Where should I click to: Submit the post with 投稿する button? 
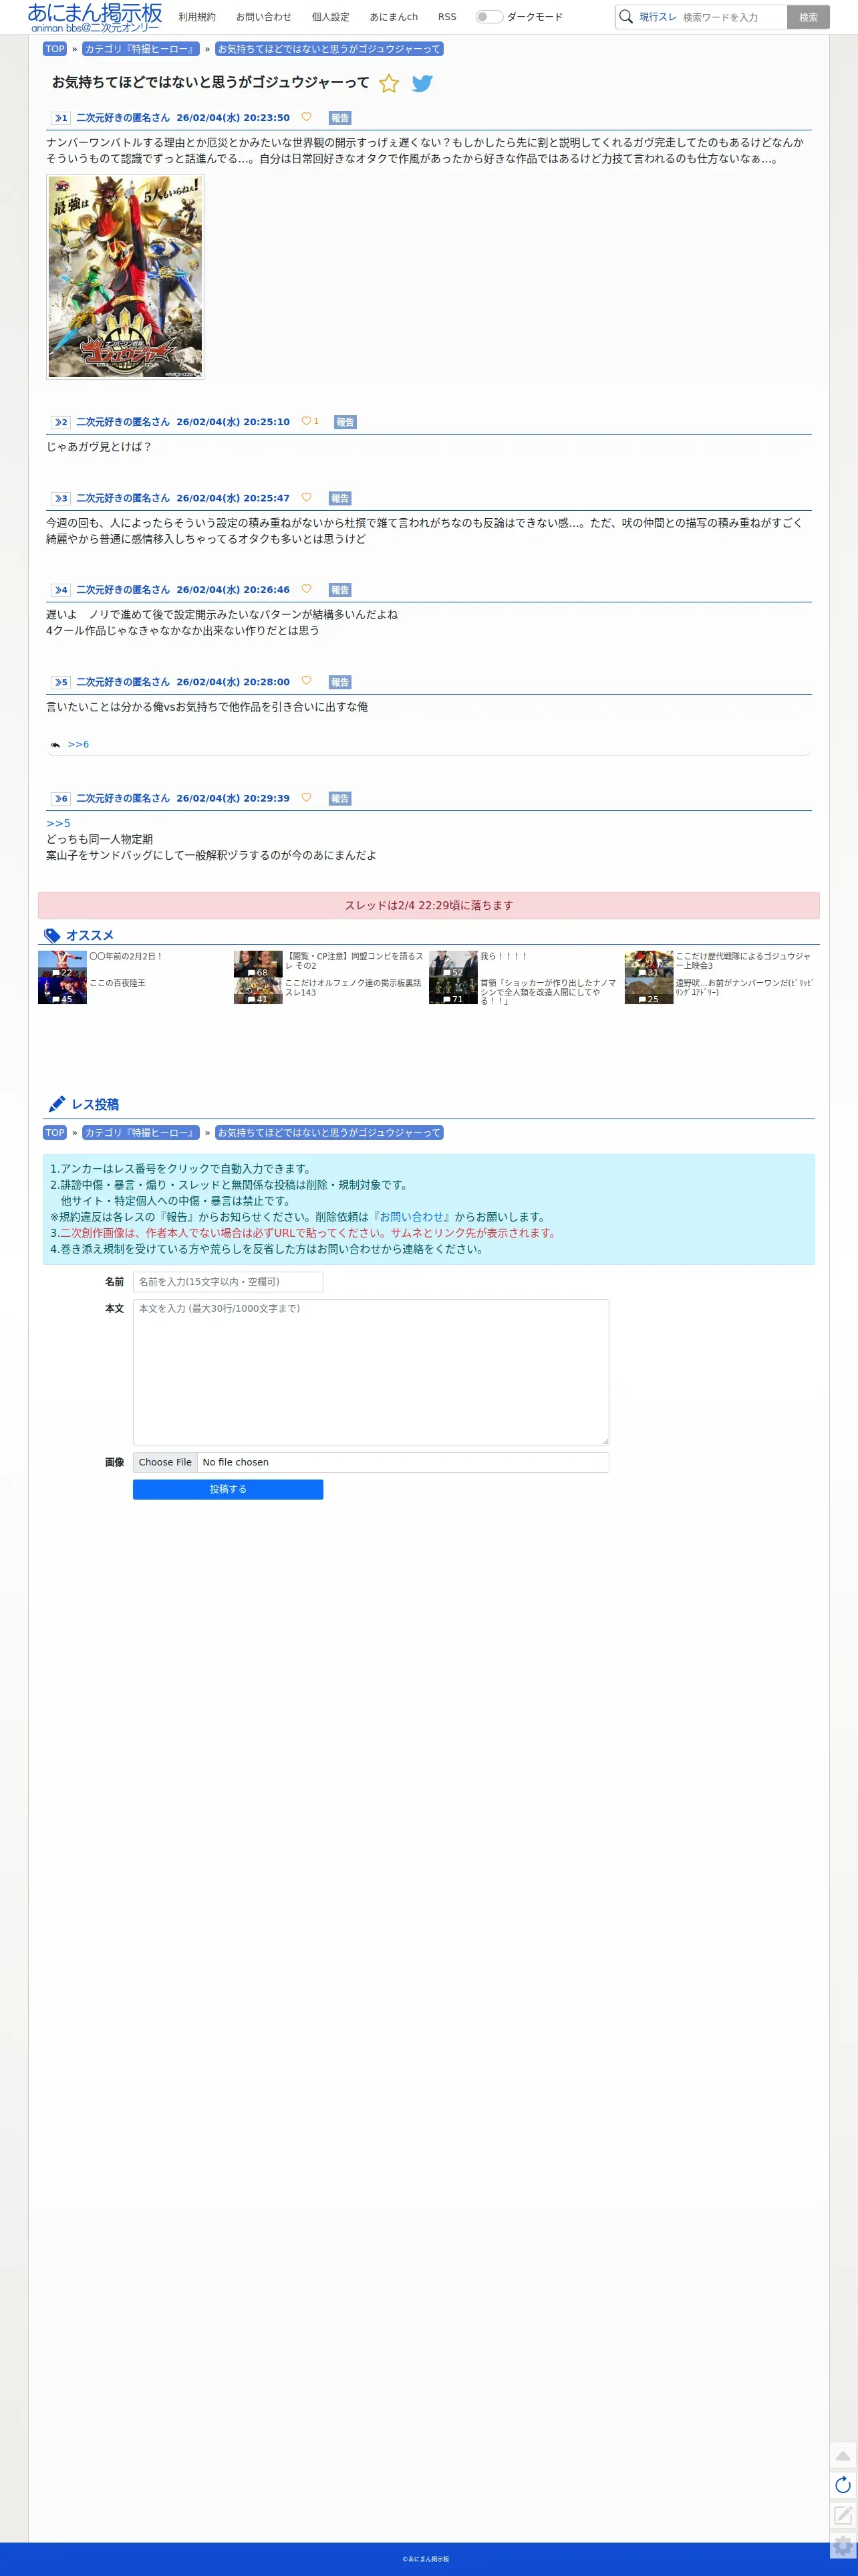[x=228, y=1489]
